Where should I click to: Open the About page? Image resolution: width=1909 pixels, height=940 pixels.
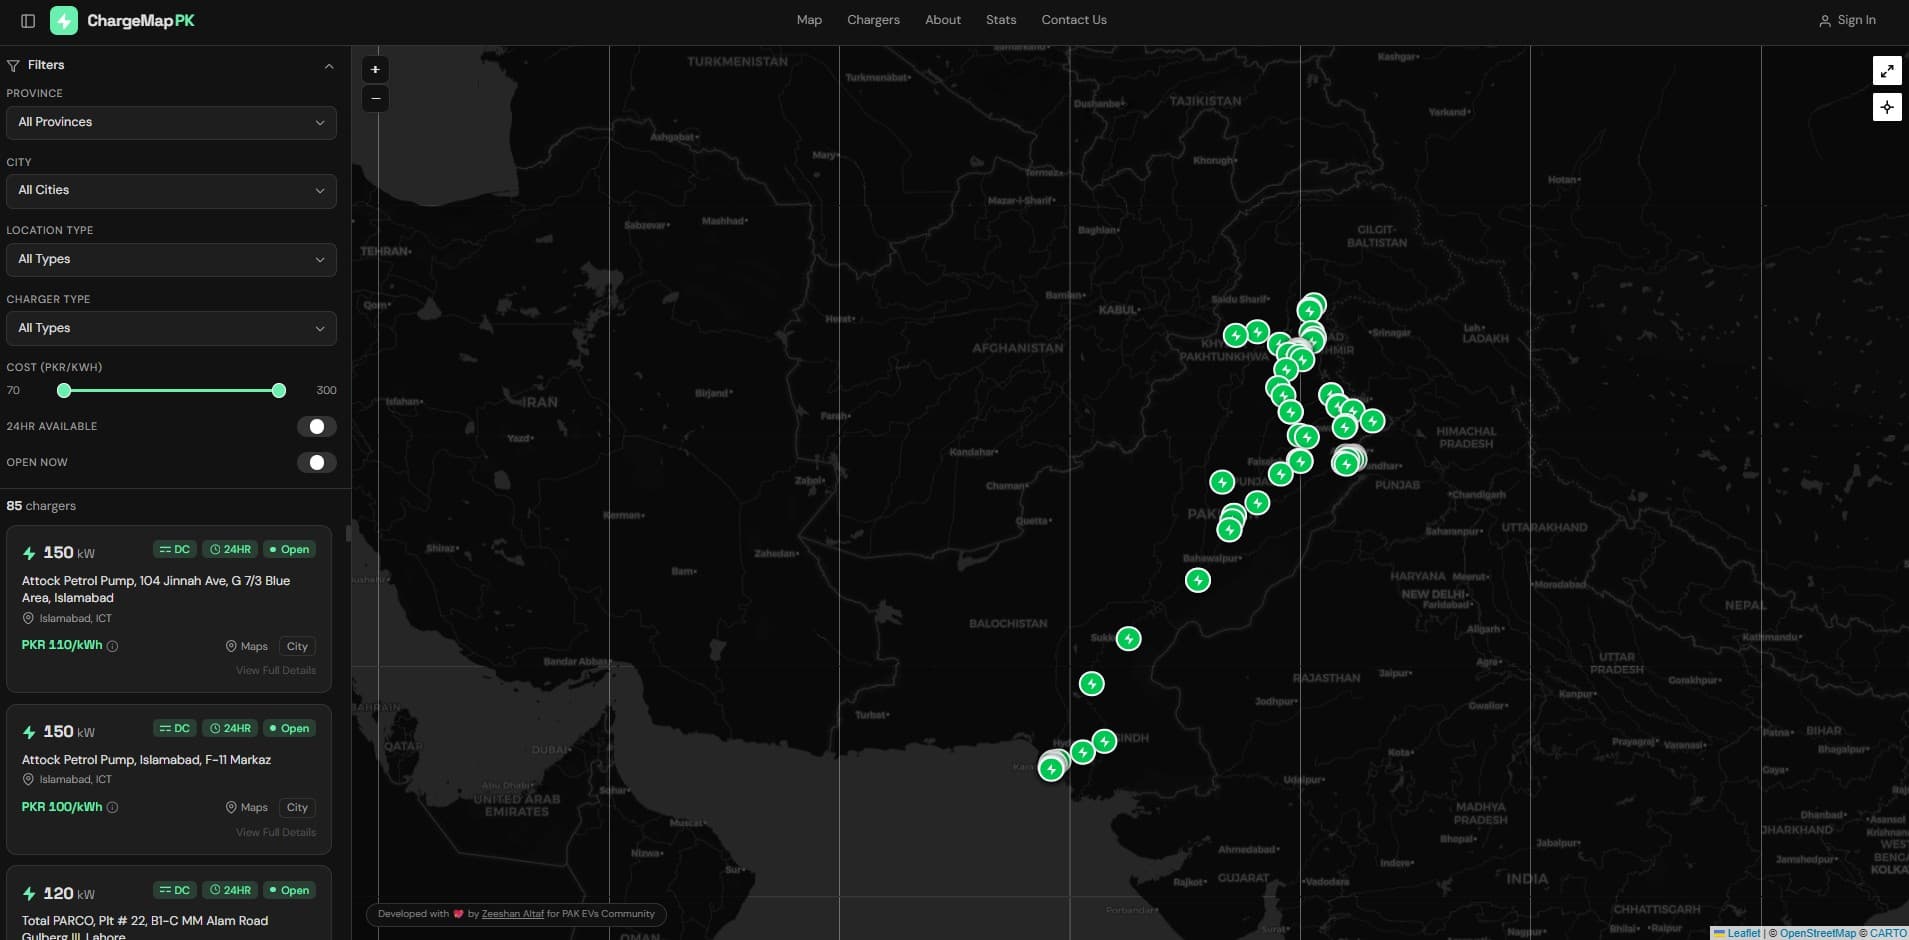click(x=943, y=20)
